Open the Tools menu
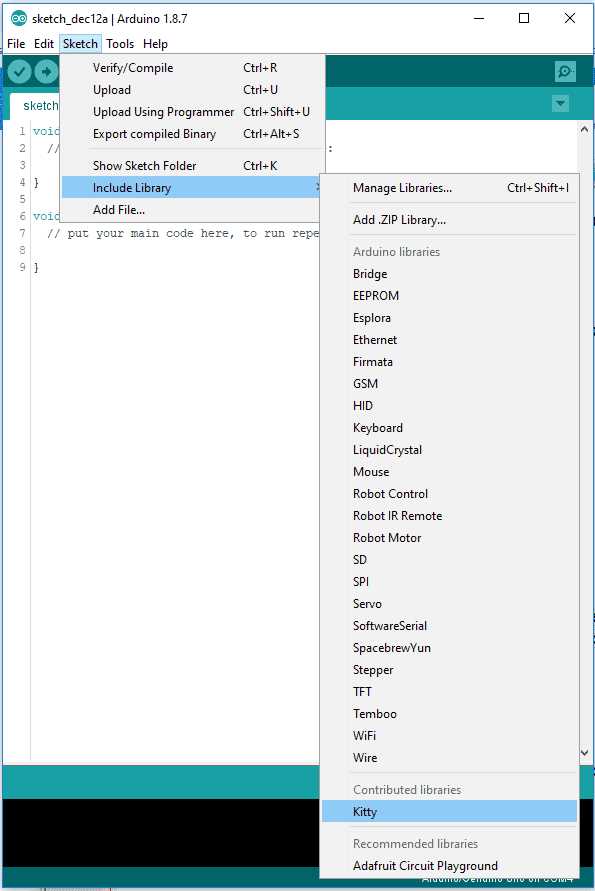Image resolution: width=595 pixels, height=891 pixels. point(120,44)
